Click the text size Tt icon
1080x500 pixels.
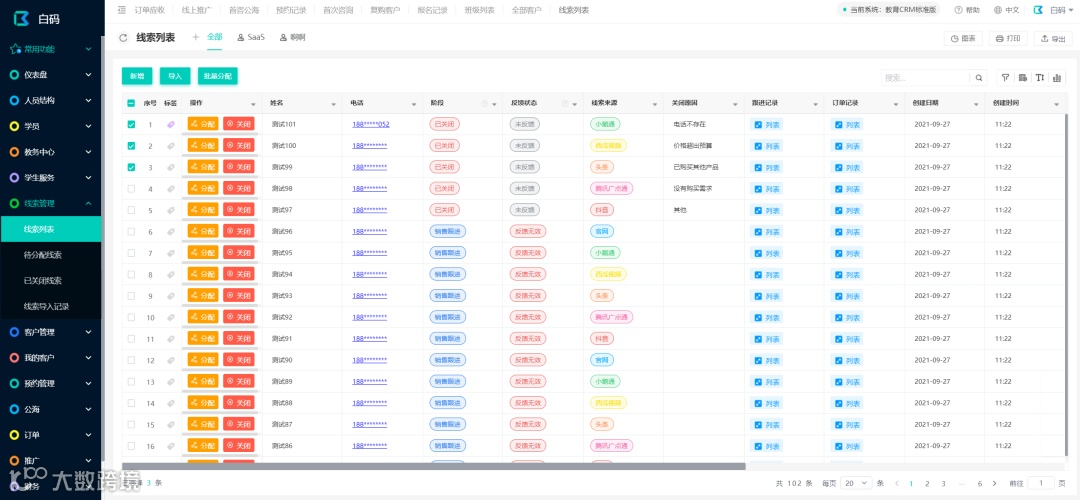tap(1040, 78)
